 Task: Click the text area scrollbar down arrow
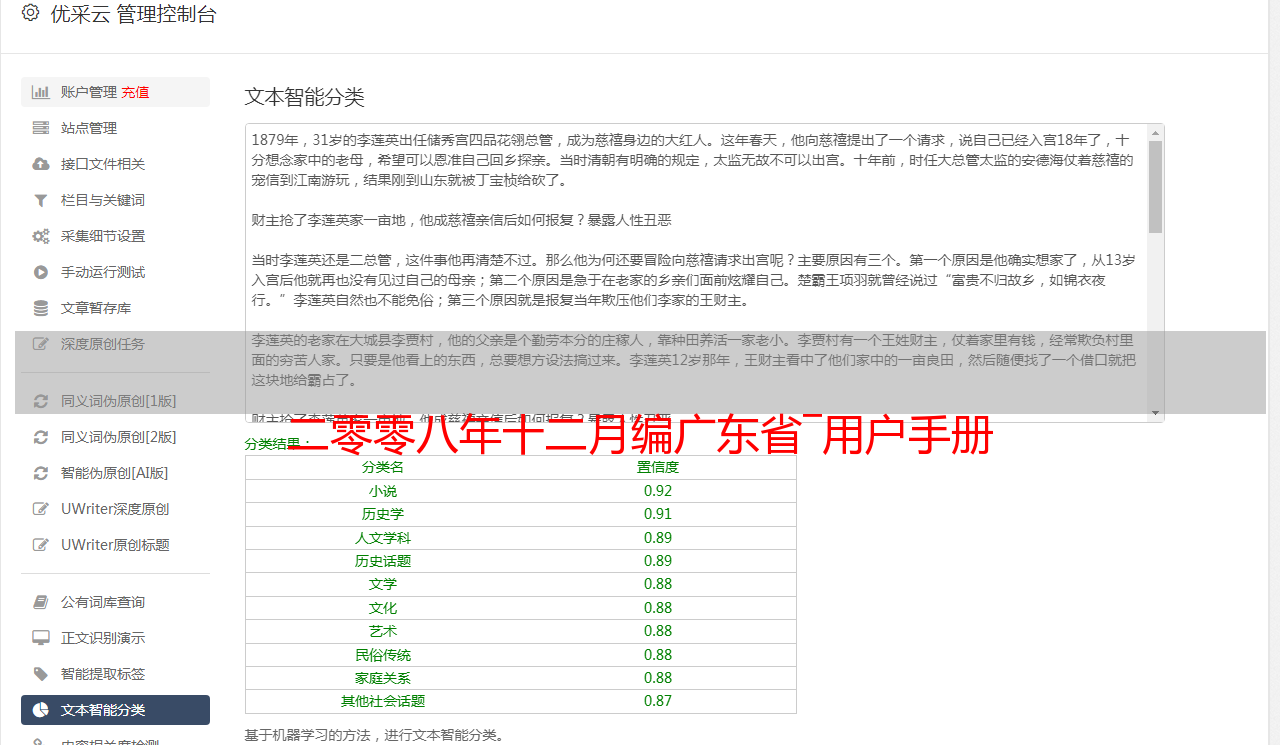(1155, 413)
